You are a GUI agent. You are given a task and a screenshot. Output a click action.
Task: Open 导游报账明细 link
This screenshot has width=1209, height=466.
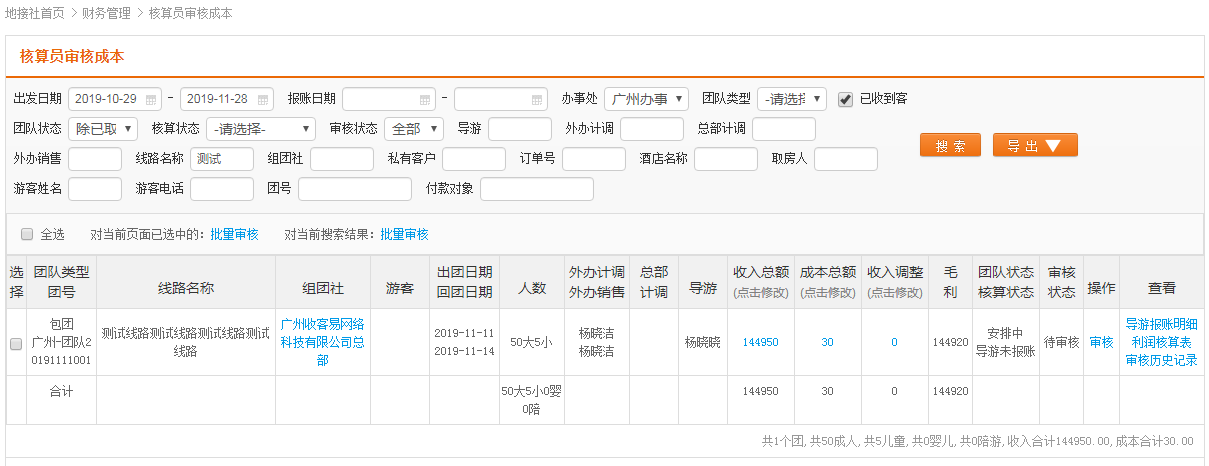1161,324
